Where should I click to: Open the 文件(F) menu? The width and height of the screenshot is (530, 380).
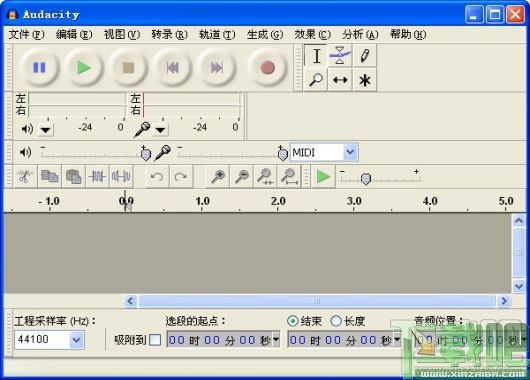[x=26, y=34]
